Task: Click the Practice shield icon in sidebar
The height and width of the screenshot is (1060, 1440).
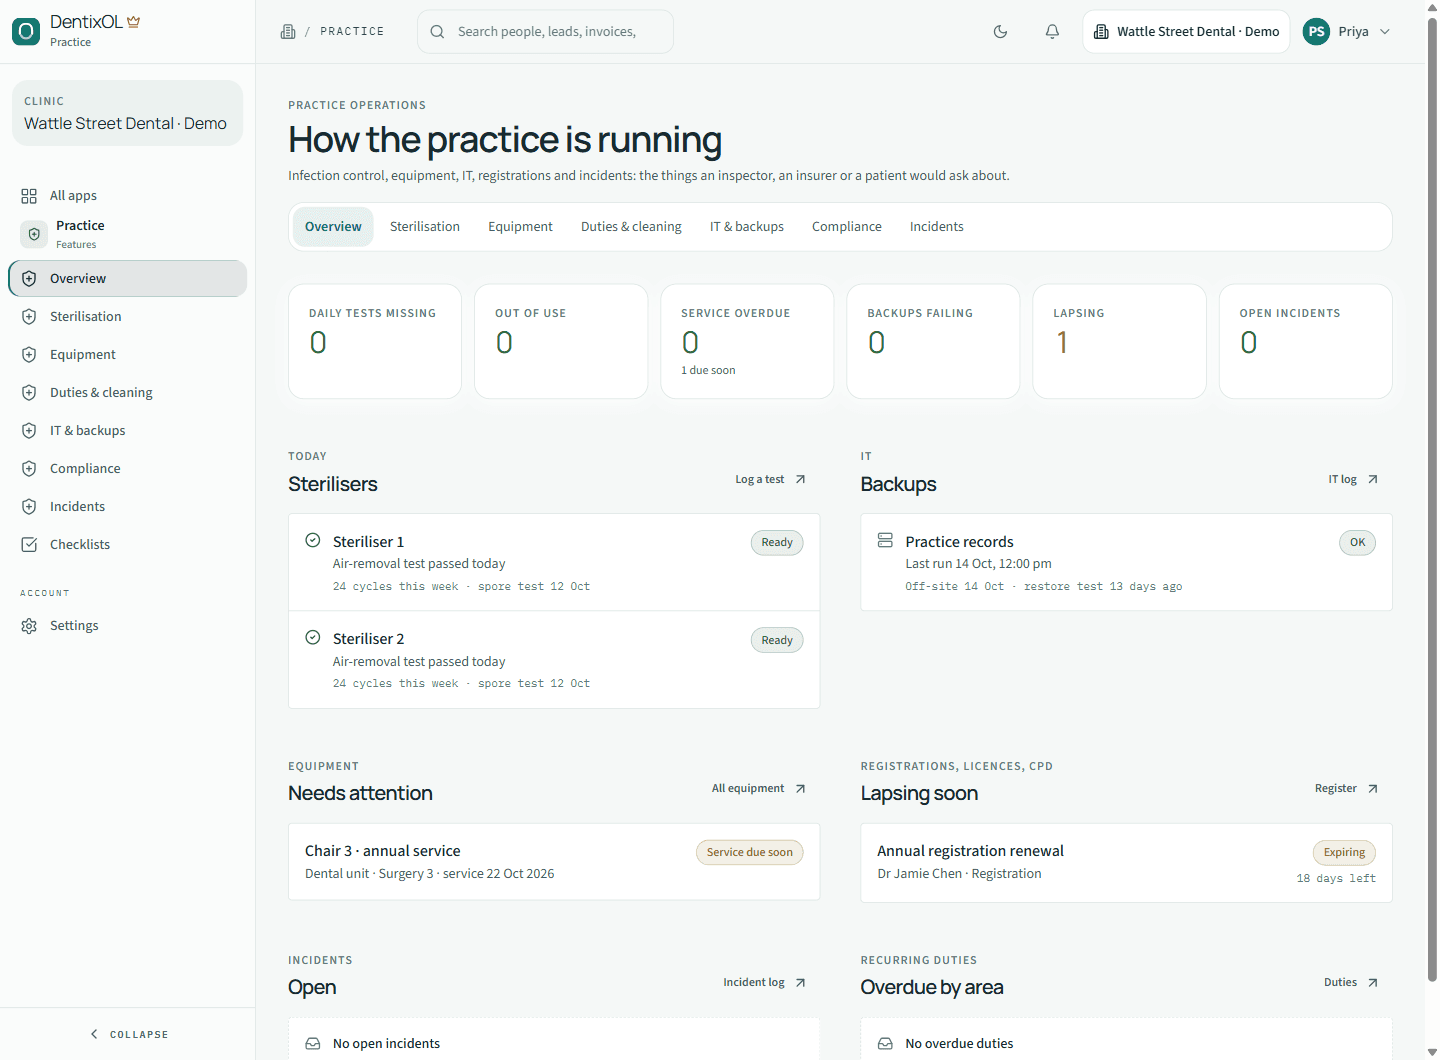Action: coord(34,234)
